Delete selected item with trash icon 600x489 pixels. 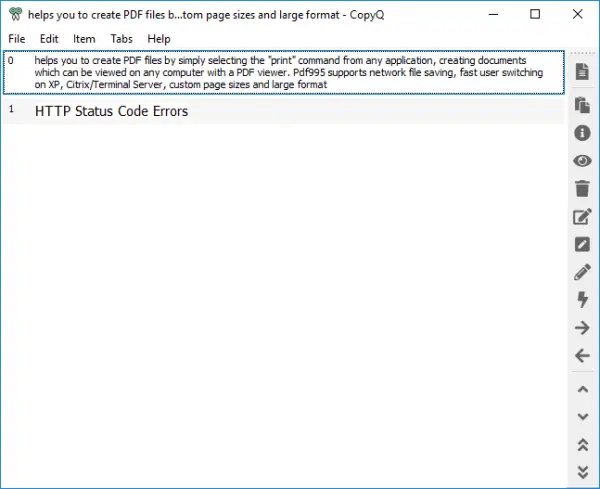(x=582, y=189)
